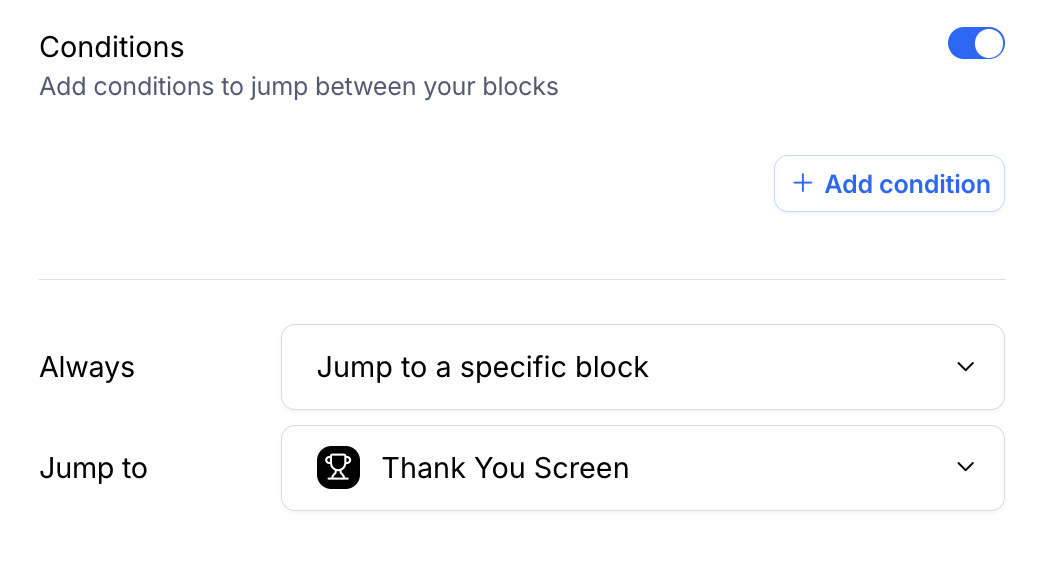Click the Add condition button
The height and width of the screenshot is (586, 1044).
889,184
